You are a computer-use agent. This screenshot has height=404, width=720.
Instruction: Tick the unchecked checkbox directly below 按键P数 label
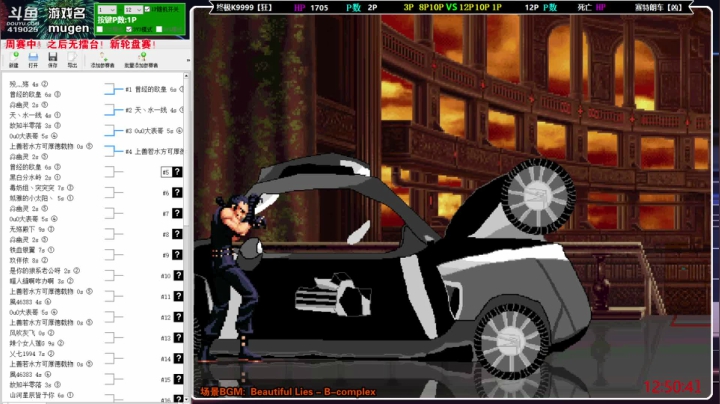(100, 29)
